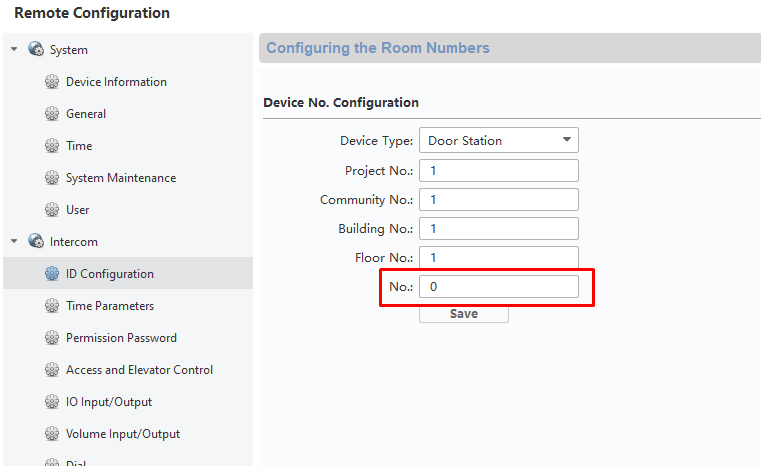Click the blue ID Configuration gear icon

coord(52,274)
